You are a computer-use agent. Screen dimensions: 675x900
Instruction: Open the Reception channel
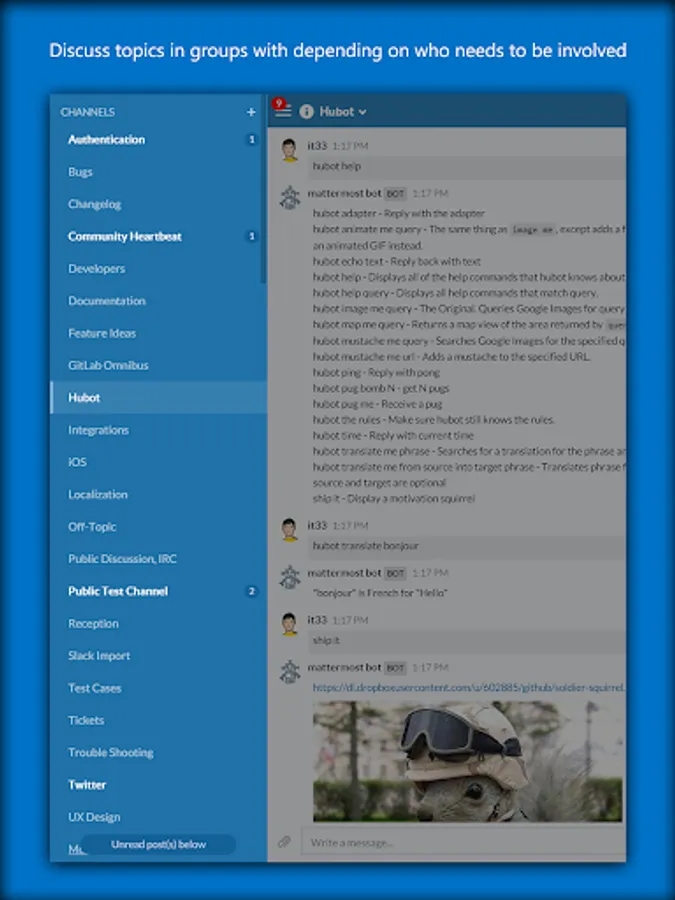click(158, 623)
